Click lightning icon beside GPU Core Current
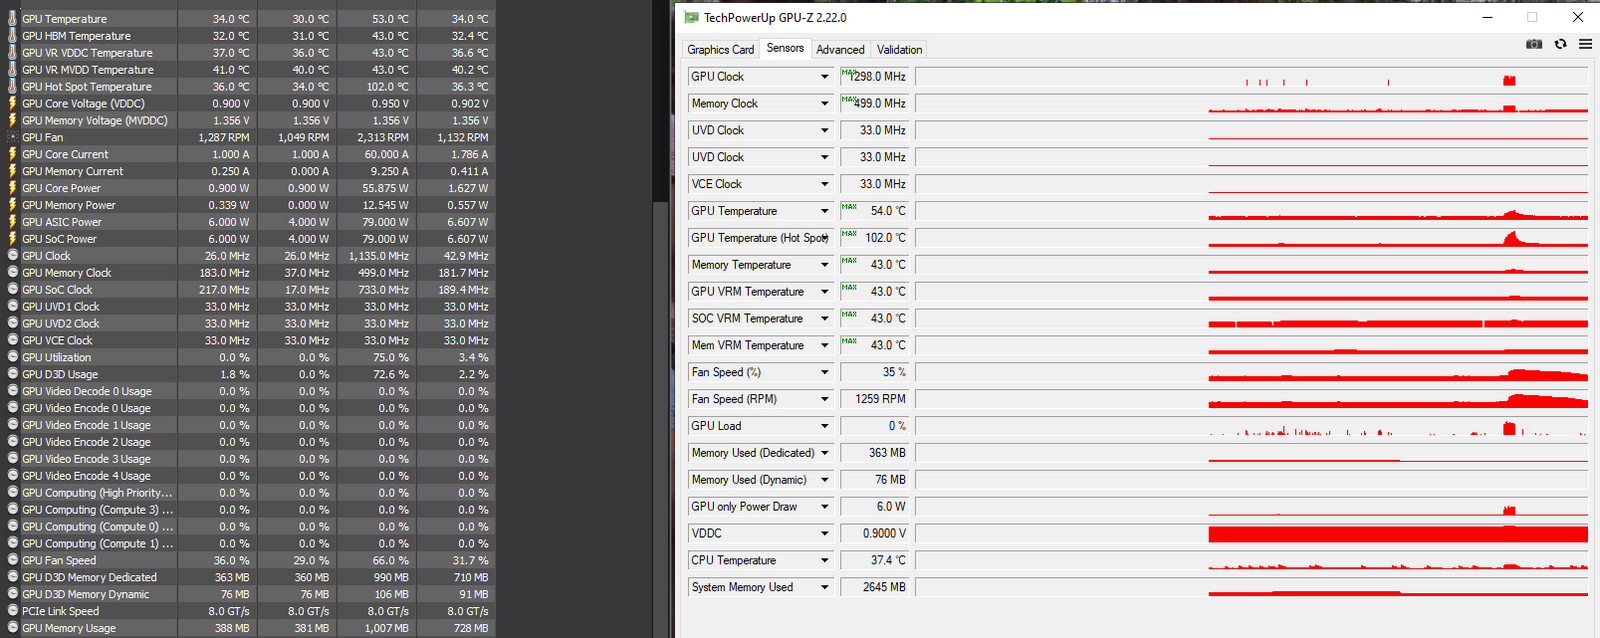The height and width of the screenshot is (638, 1600). [x=12, y=154]
